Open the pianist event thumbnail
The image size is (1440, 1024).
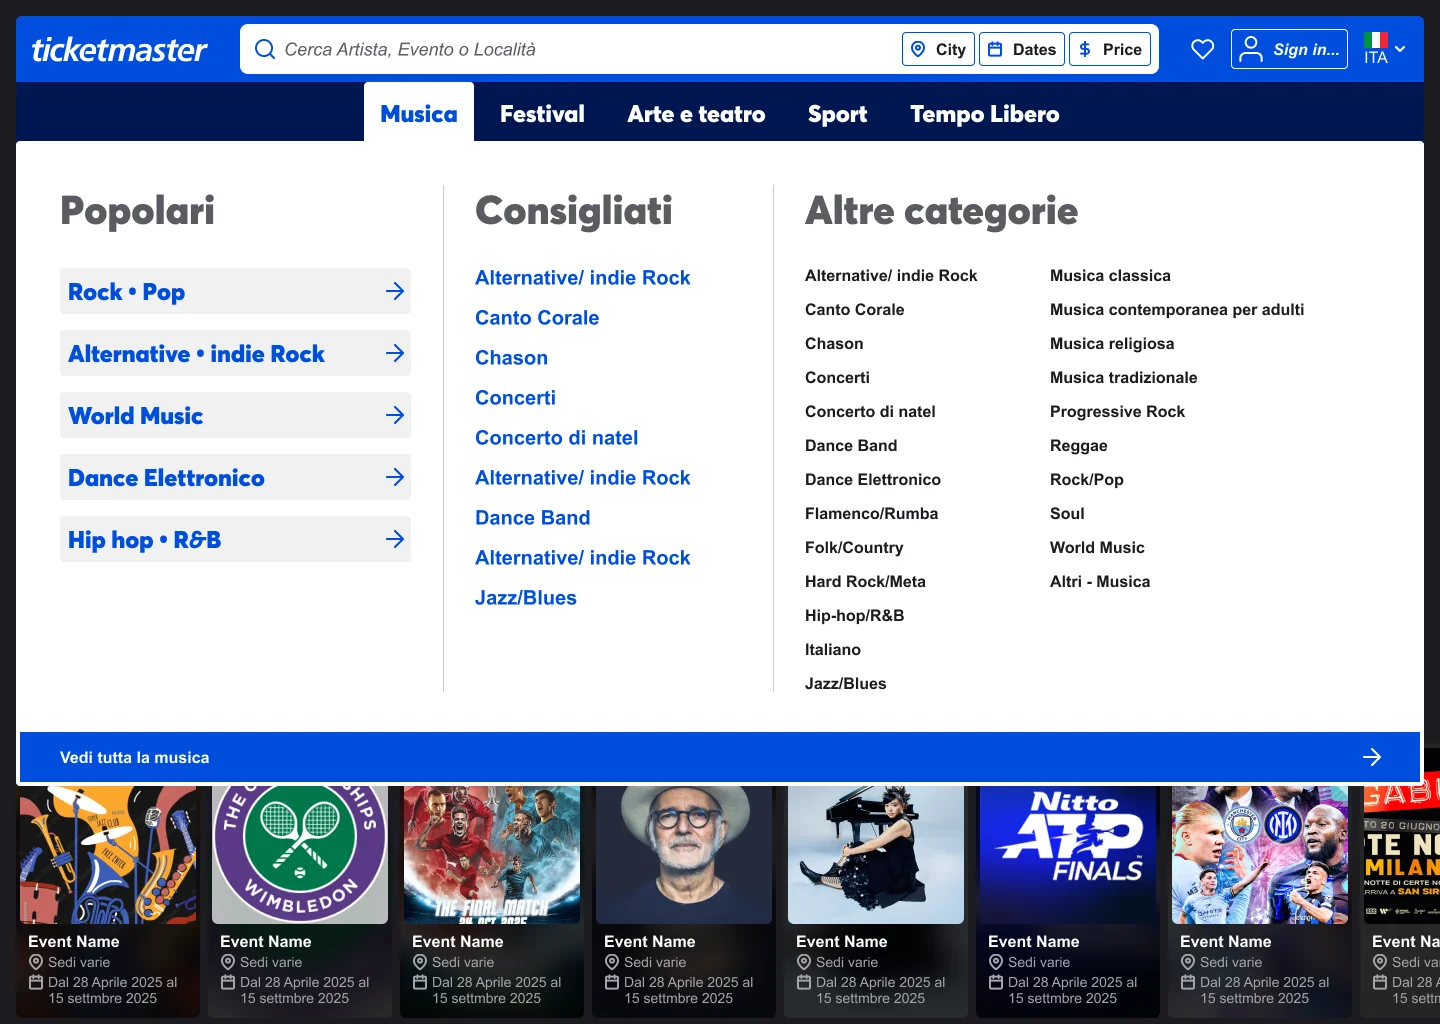tap(876, 854)
